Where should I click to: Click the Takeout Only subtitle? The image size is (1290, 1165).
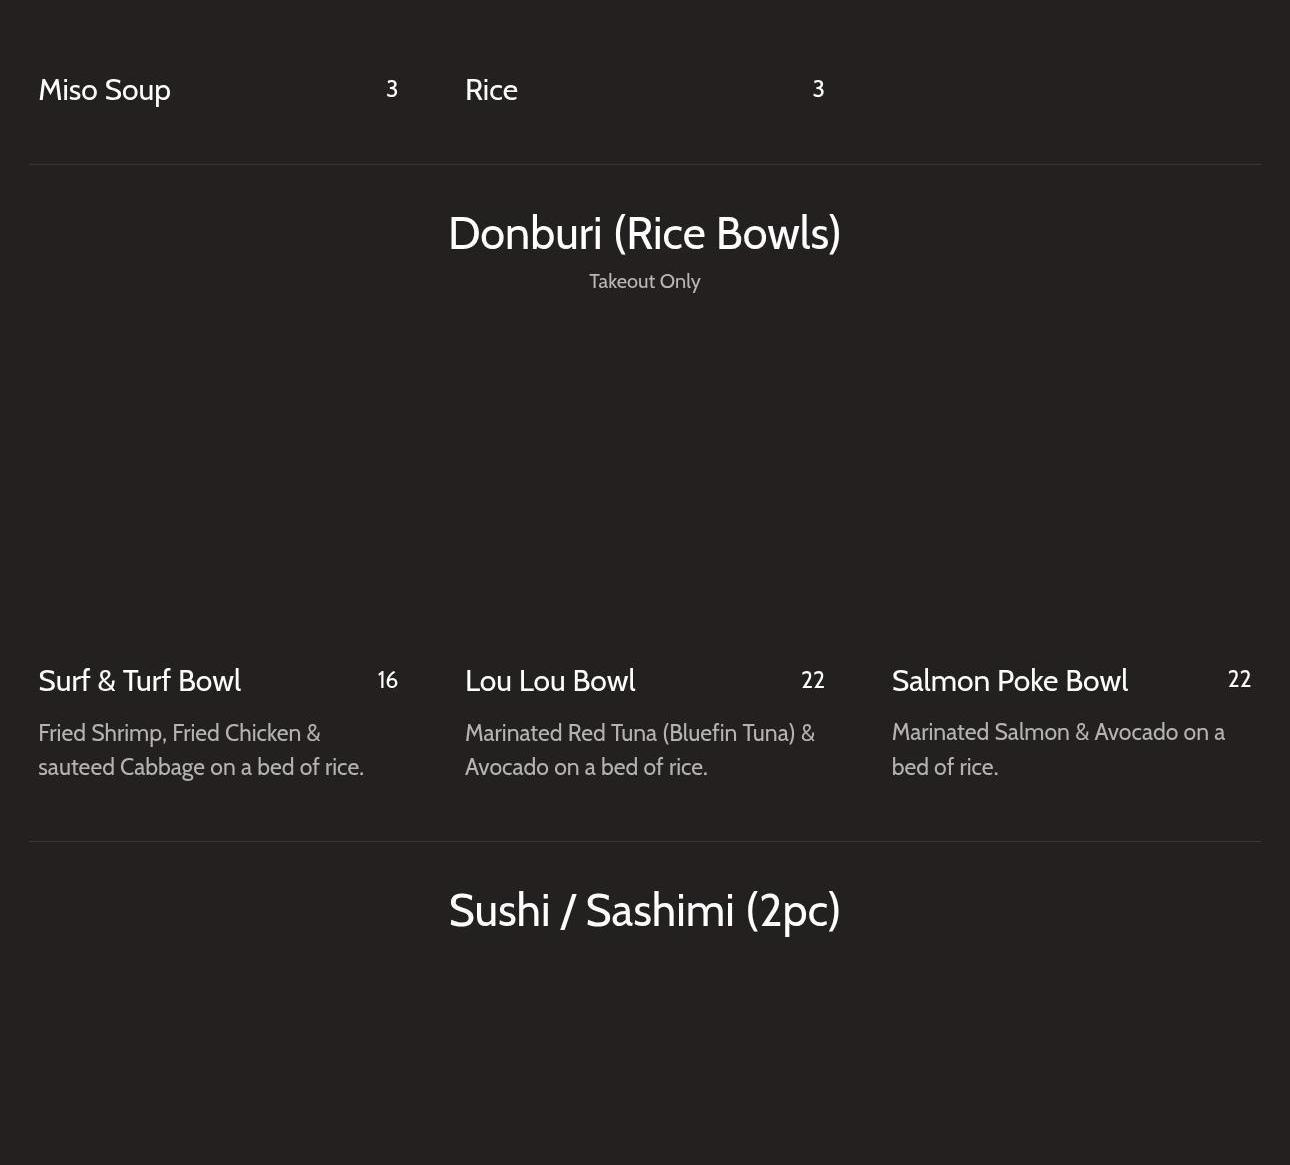pyautogui.click(x=644, y=281)
